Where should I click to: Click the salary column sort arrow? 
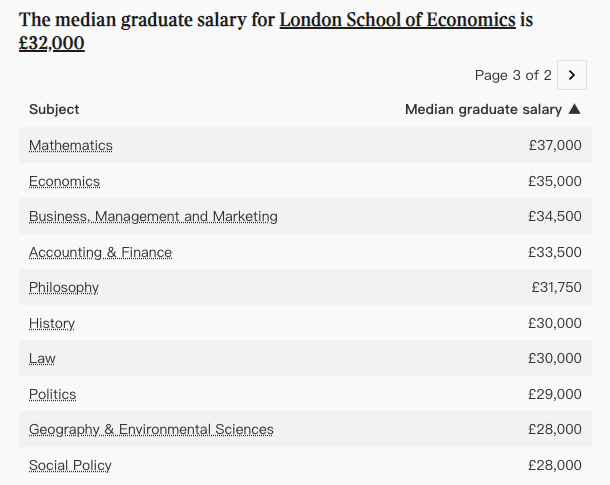point(575,109)
